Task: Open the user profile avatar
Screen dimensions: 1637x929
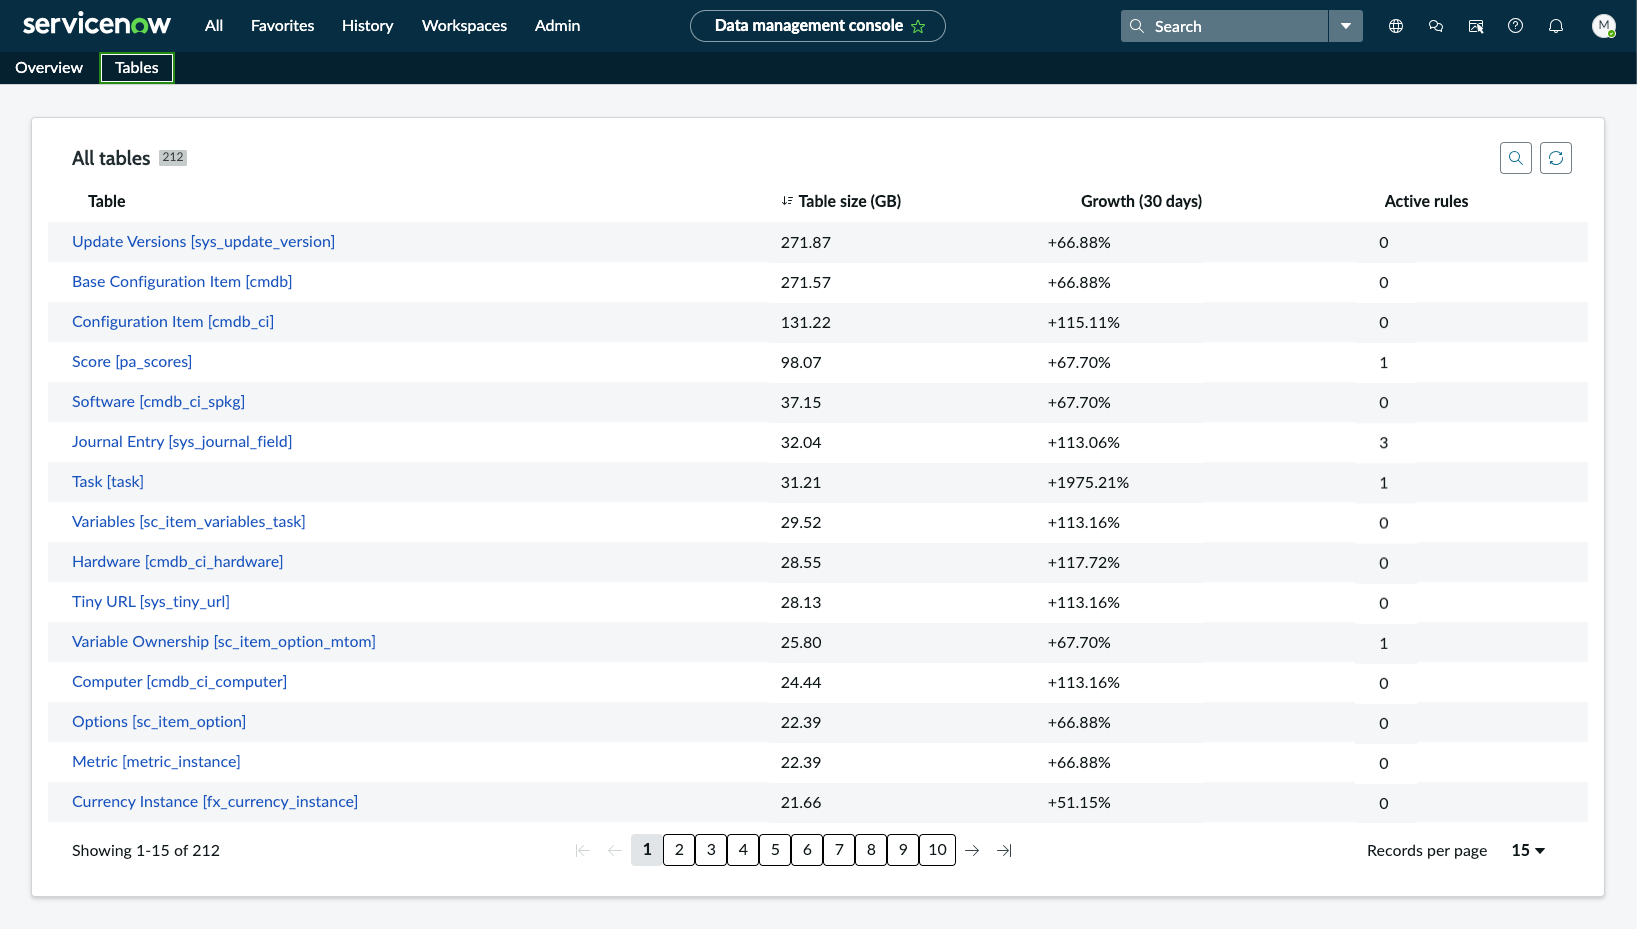Action: [x=1604, y=26]
